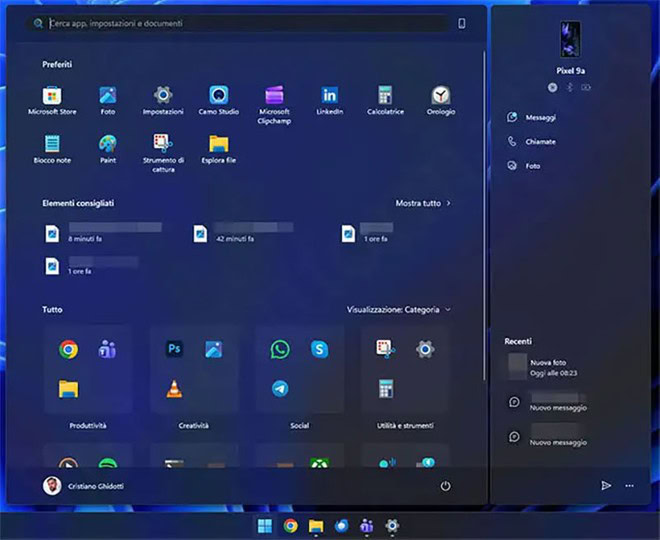Viewport: 660px width, 540px height.
Task: Launch Camo Studio
Action: [x=218, y=101]
